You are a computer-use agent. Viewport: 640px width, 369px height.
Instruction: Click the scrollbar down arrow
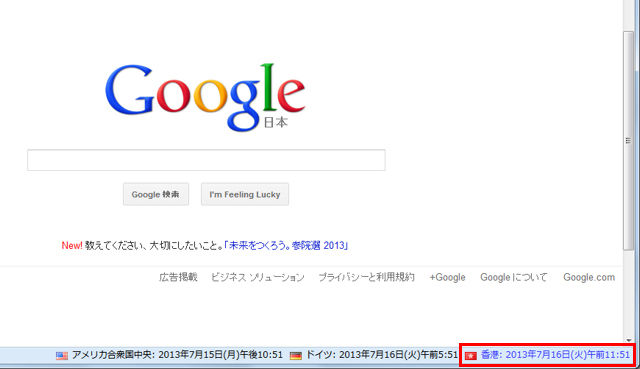(x=629, y=340)
